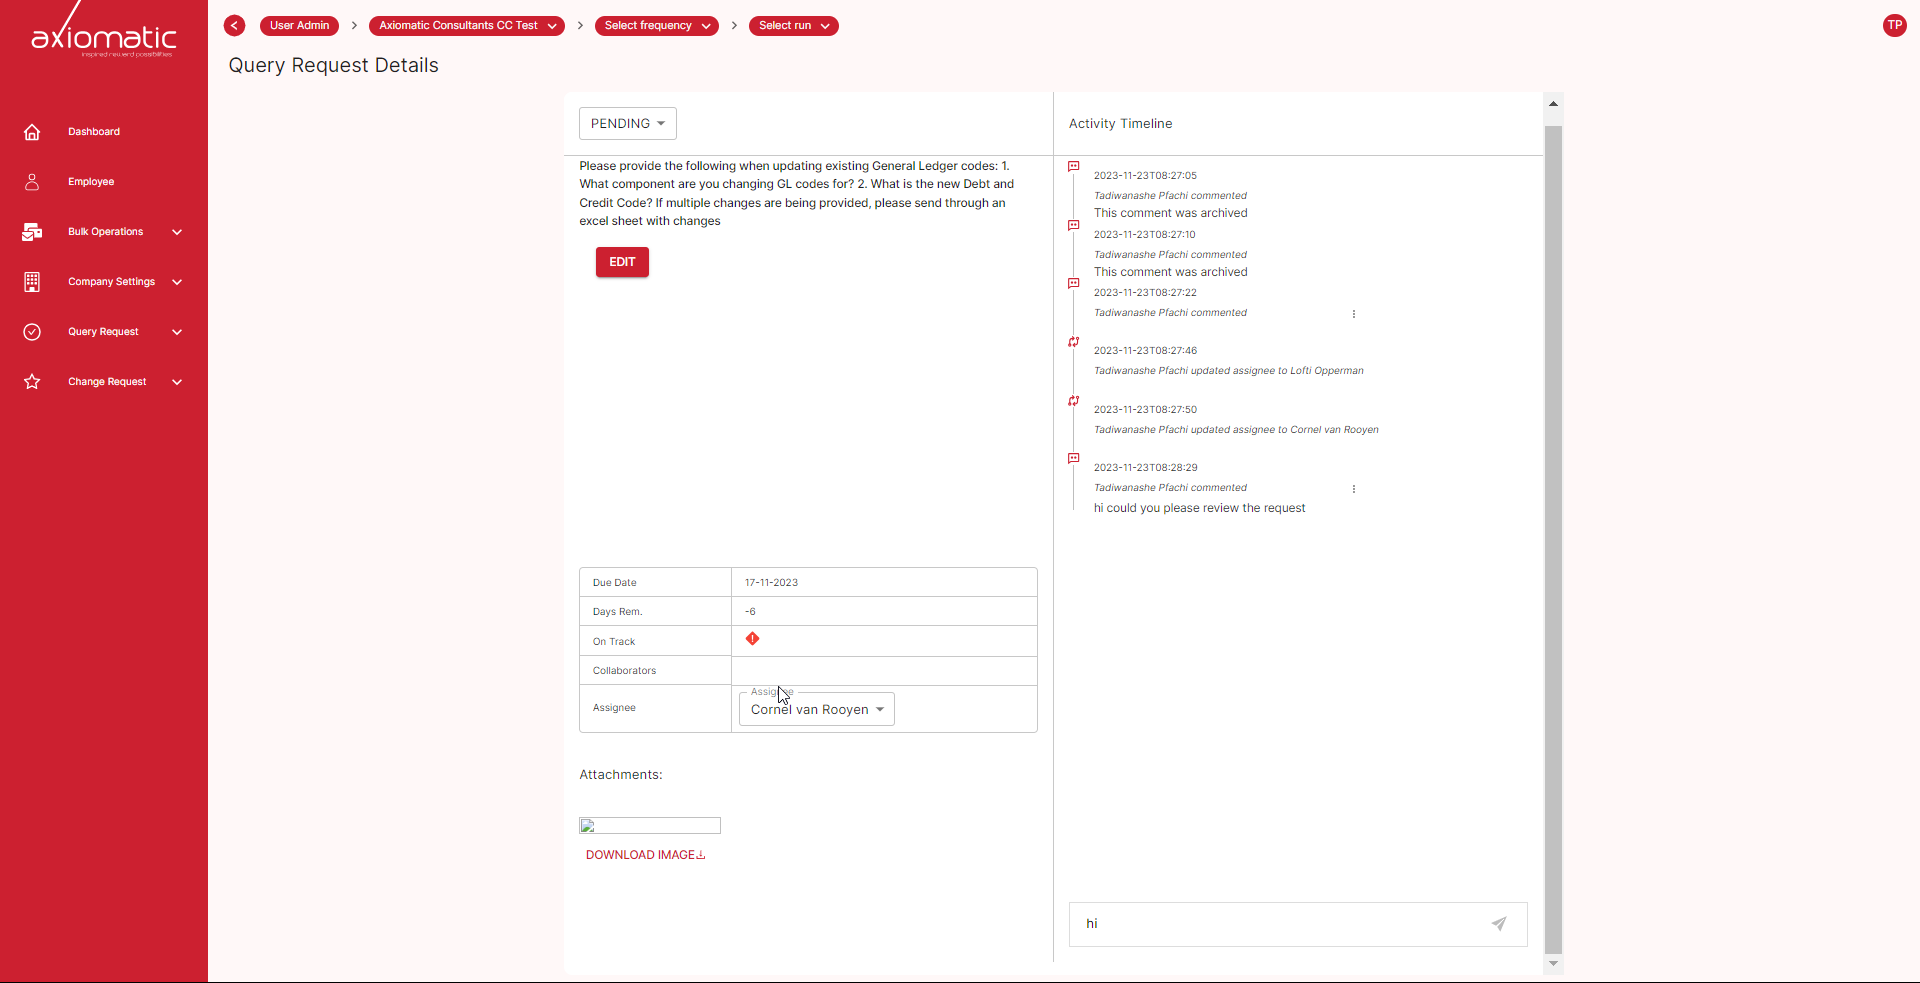Click the Dashboard home icon
Screen dimensions: 1920x983
(32, 132)
